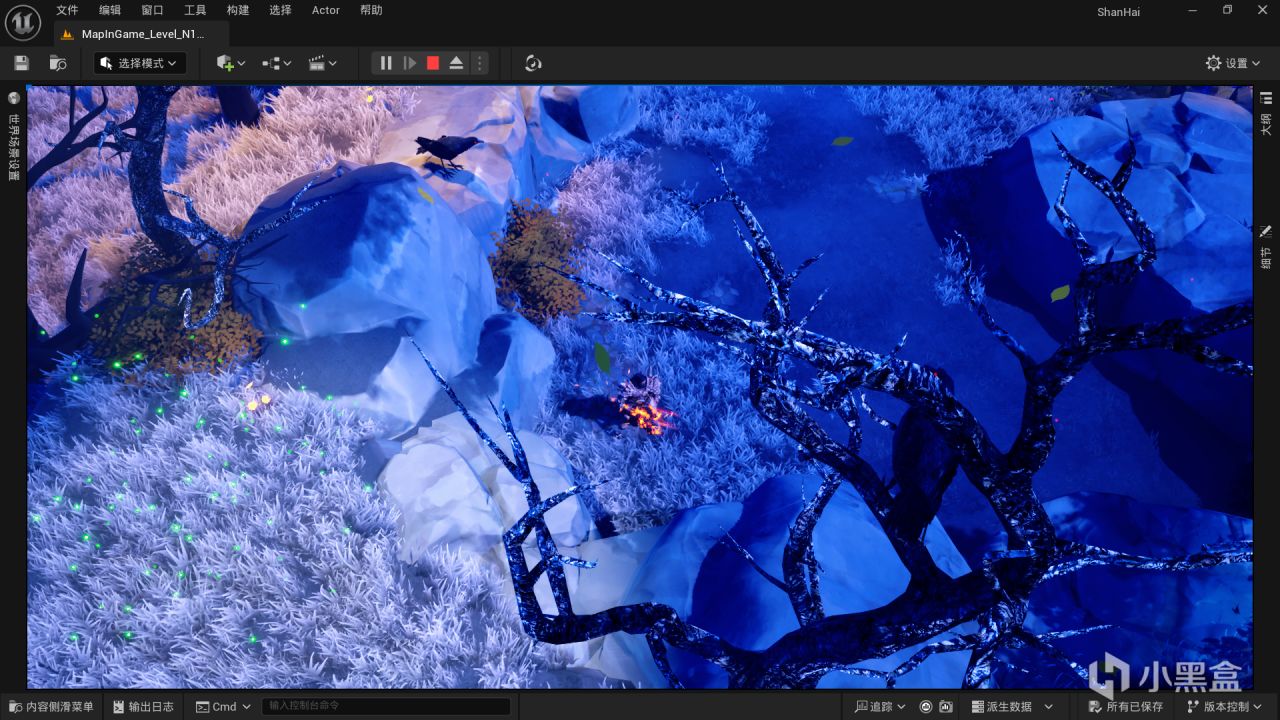This screenshot has width=1280, height=720.
Task: Open the 设置 settings dropdown
Action: point(1233,63)
